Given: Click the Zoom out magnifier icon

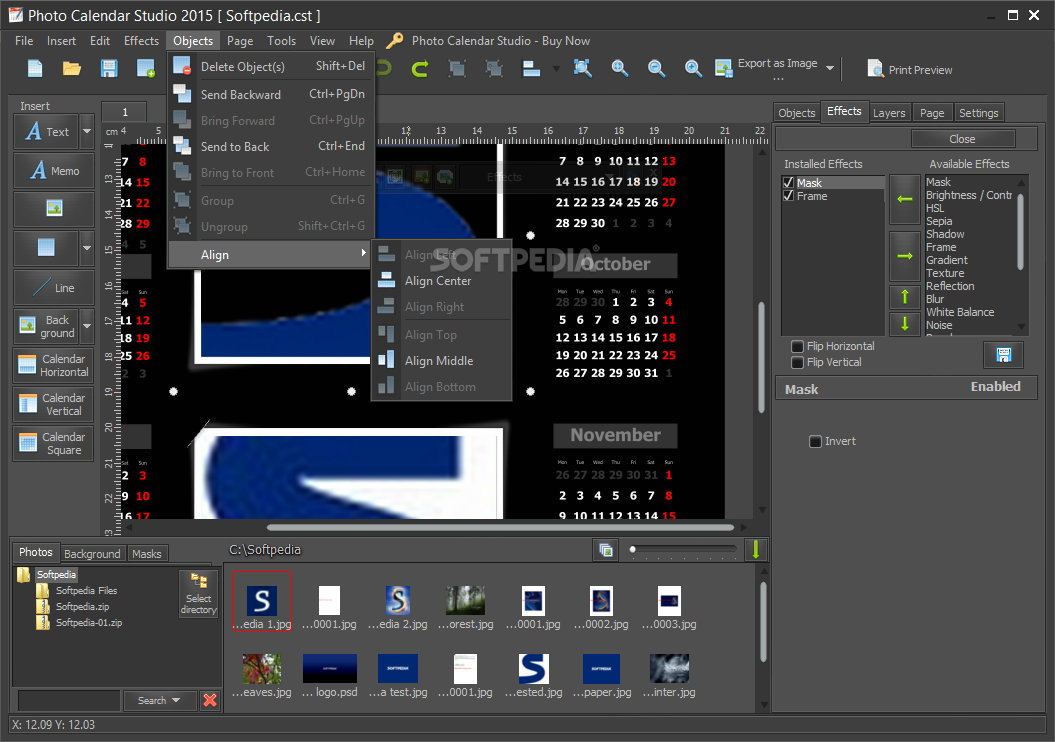Looking at the screenshot, I should pyautogui.click(x=656, y=69).
